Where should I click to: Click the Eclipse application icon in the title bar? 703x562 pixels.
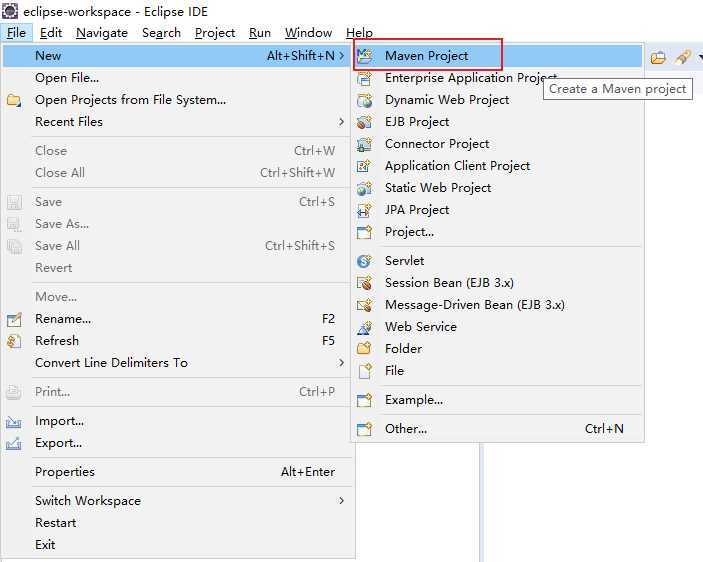pyautogui.click(x=10, y=11)
